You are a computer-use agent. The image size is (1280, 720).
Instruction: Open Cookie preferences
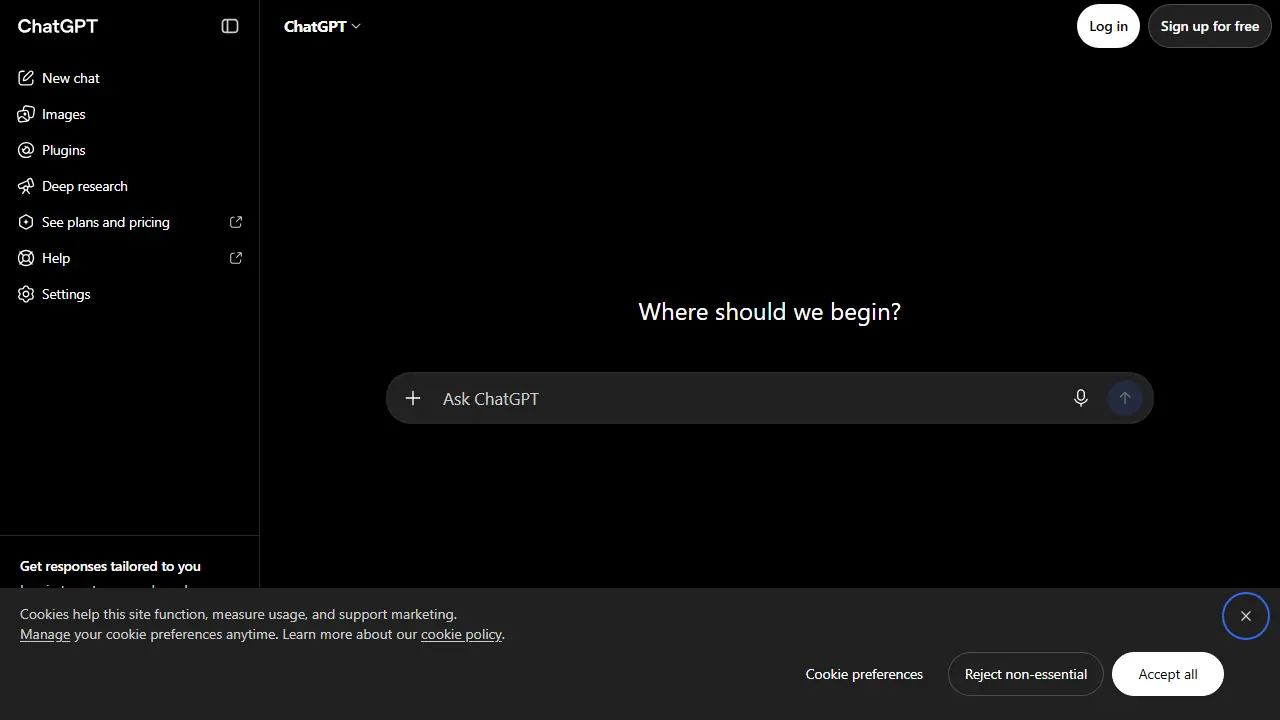tap(864, 674)
